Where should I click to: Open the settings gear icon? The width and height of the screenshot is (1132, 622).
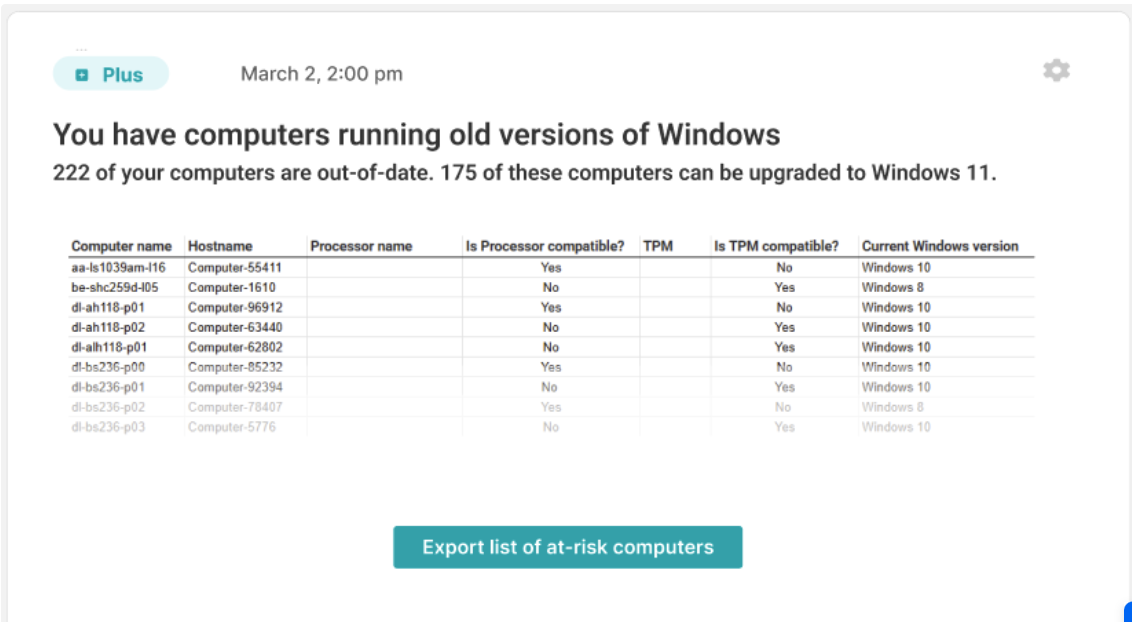(1056, 71)
